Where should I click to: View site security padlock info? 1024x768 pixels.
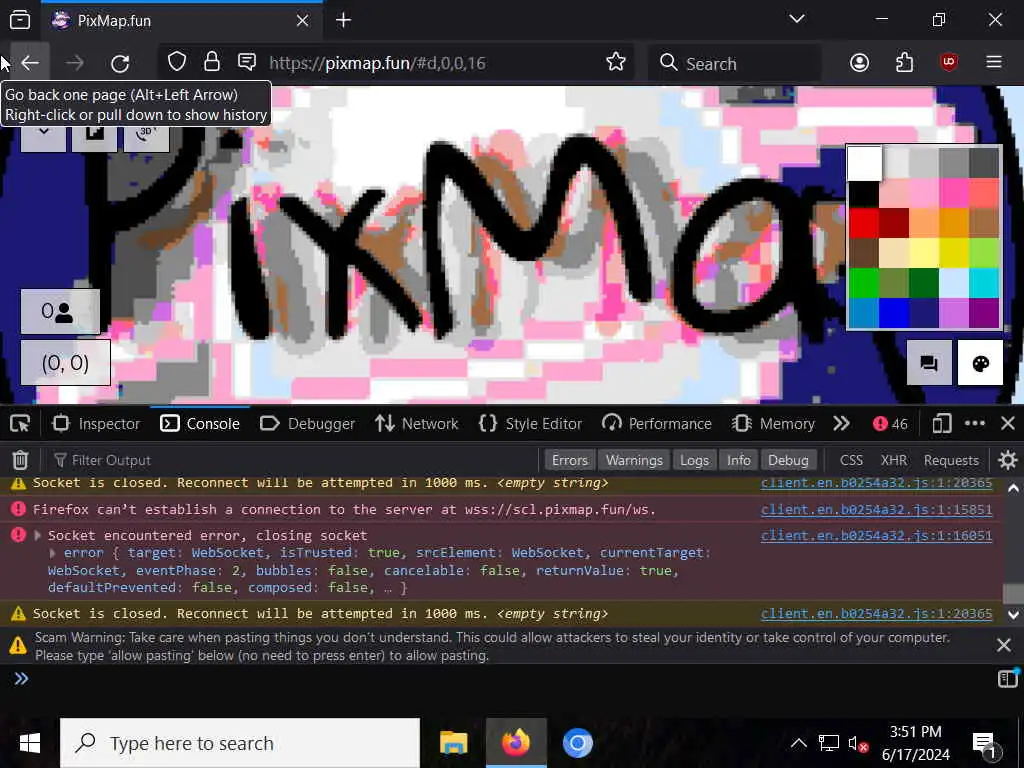(212, 62)
